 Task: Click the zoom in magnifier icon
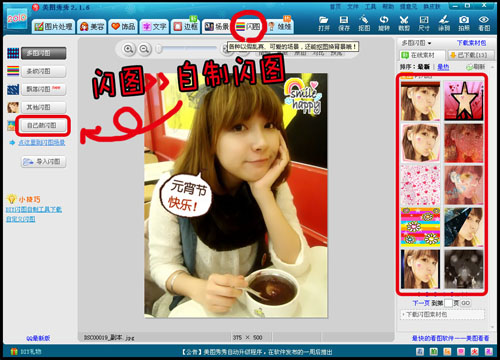128,49
